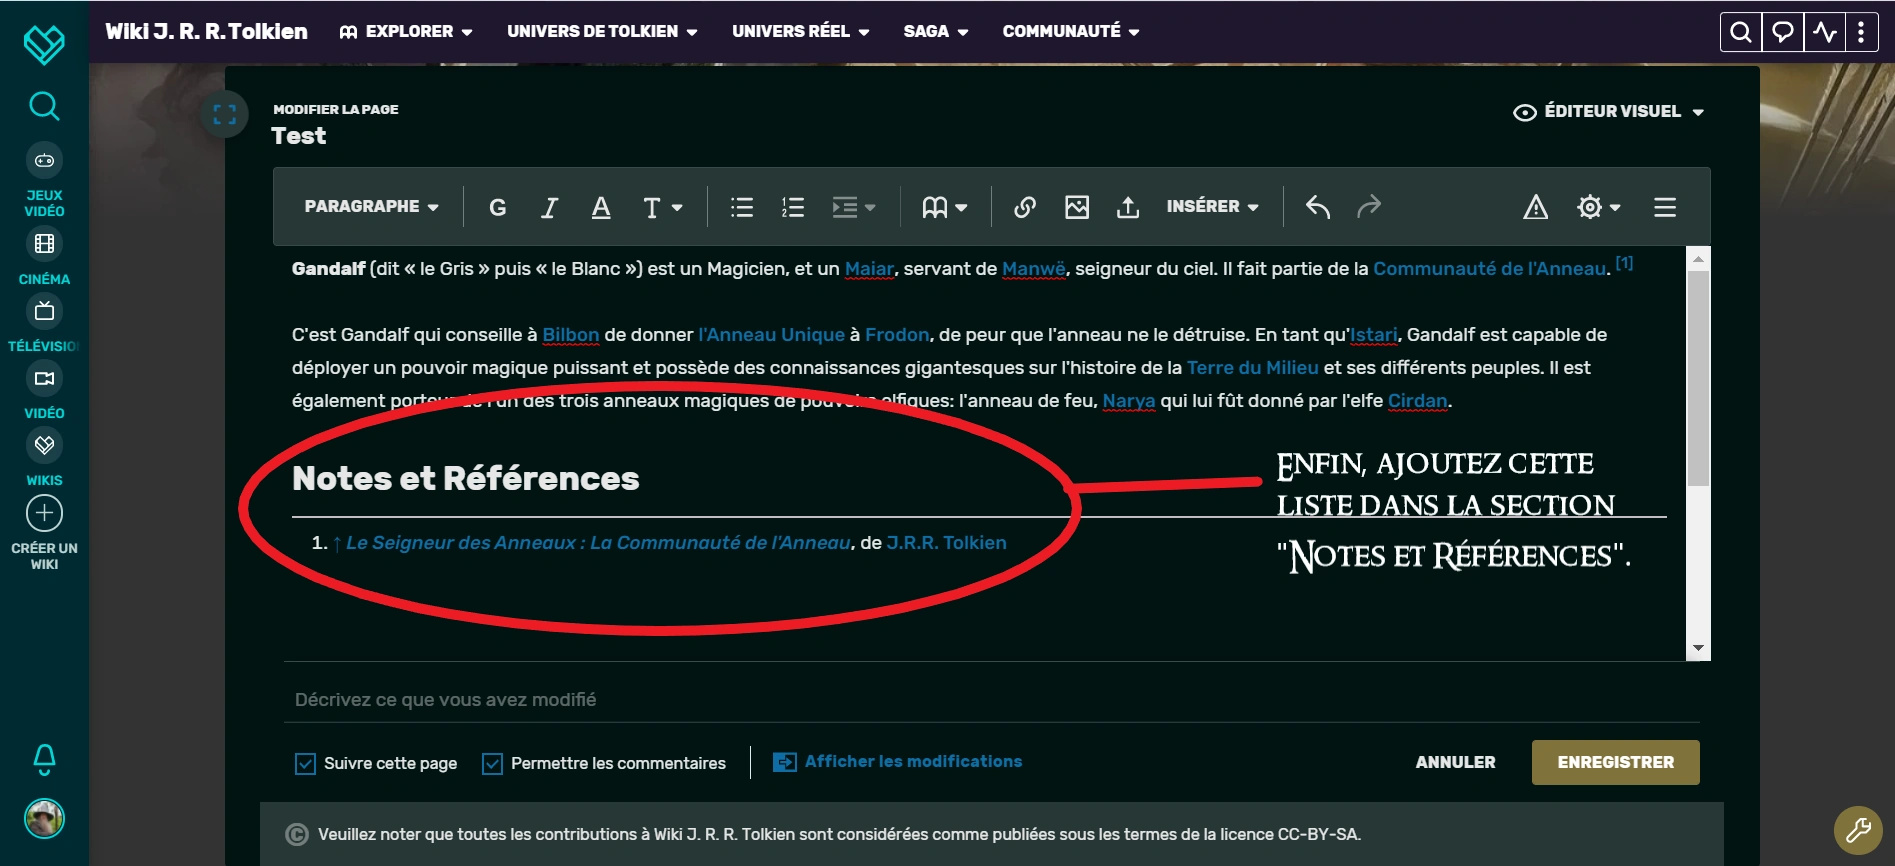
Task: Expand the Explorer menu
Action: 406,32
